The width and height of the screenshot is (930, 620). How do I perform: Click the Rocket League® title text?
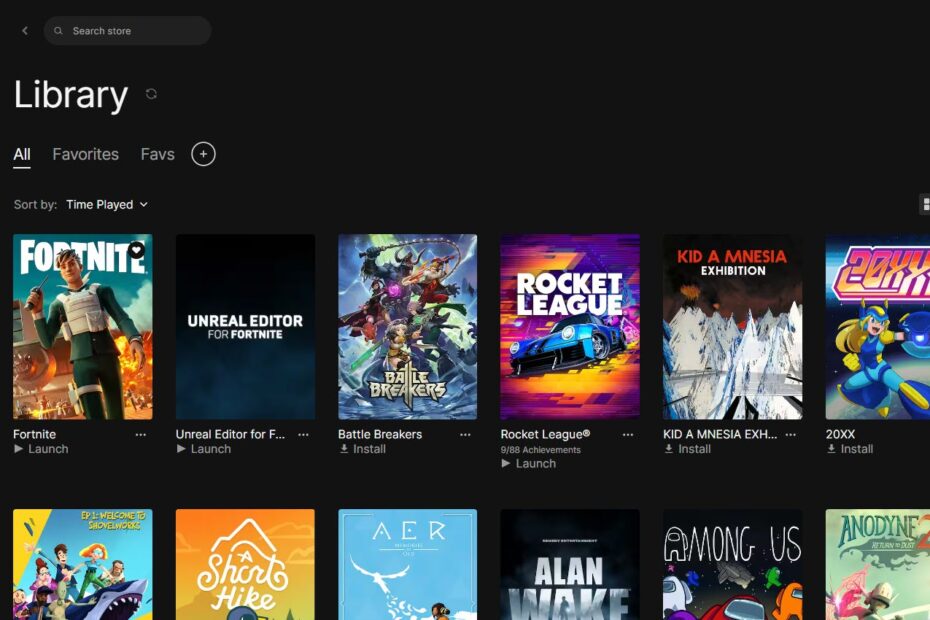tap(546, 434)
